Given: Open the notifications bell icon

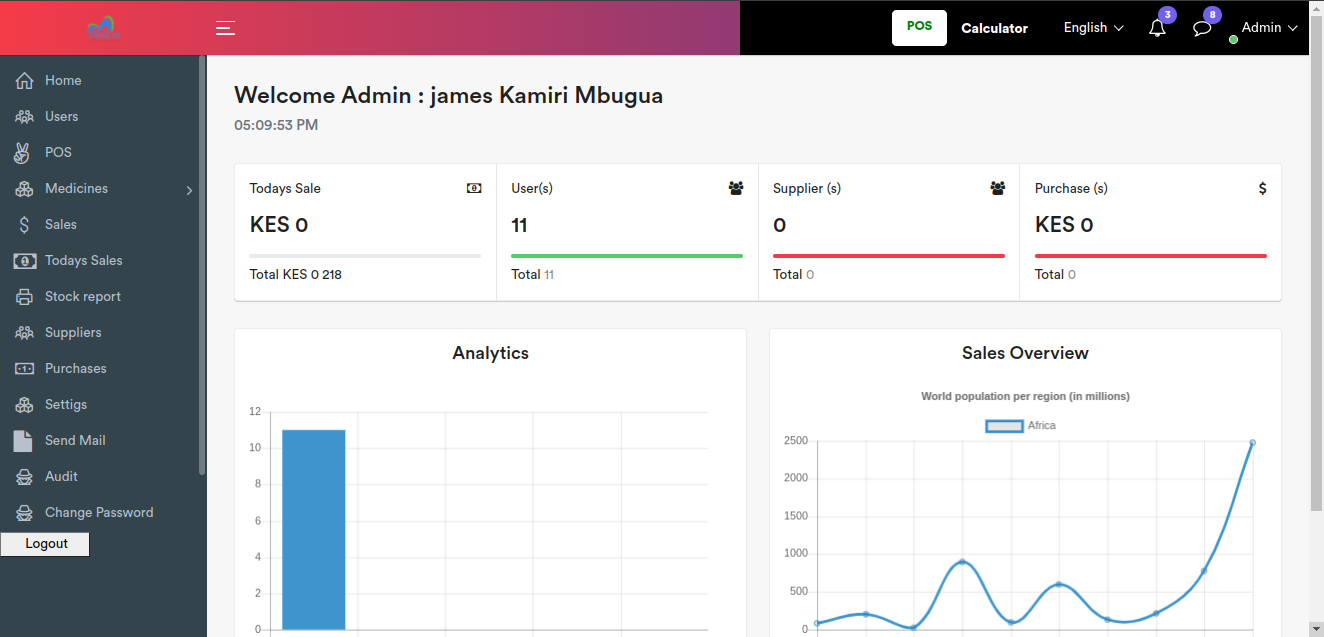Looking at the screenshot, I should 1157,28.
